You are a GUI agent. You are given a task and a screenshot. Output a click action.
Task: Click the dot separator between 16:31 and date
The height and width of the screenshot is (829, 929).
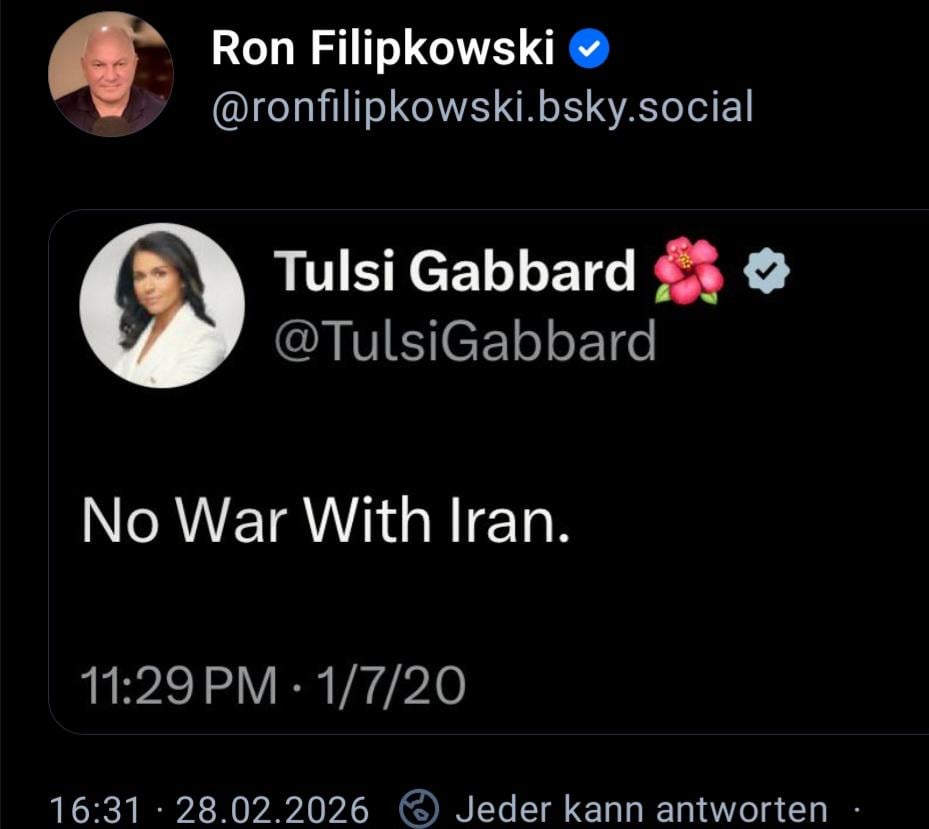[x=157, y=809]
